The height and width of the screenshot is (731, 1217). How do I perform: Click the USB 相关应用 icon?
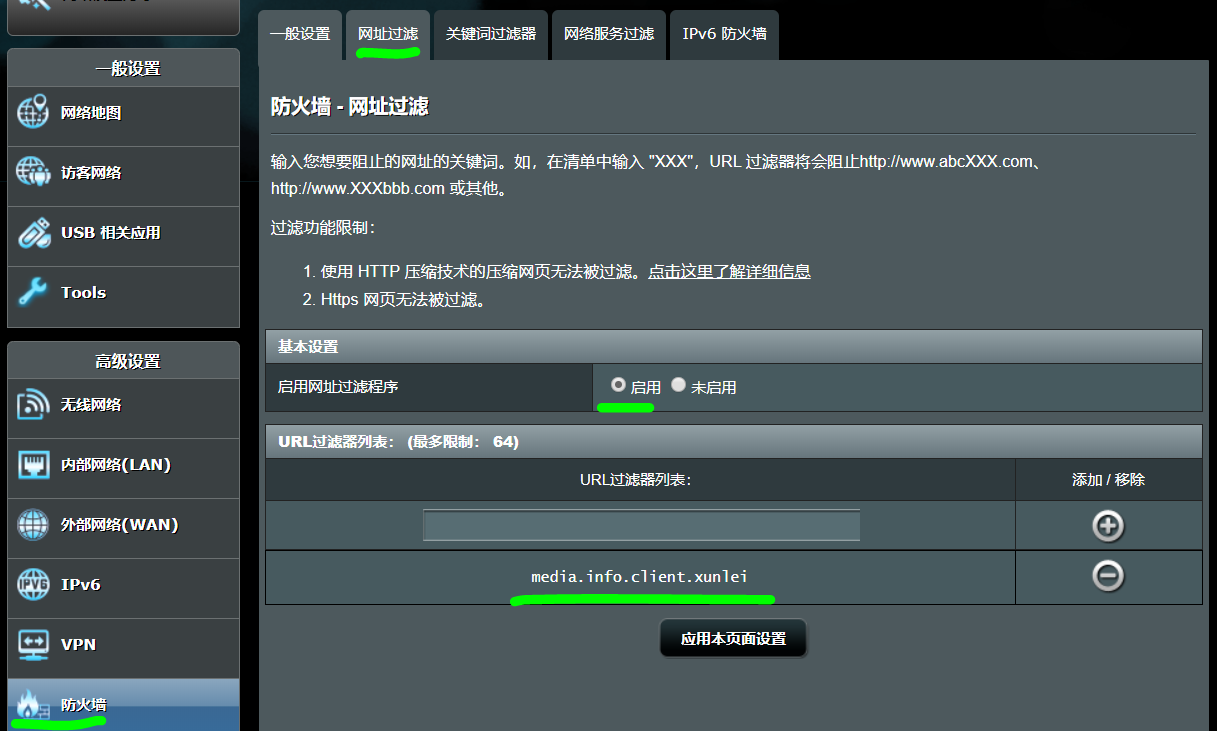pos(33,232)
